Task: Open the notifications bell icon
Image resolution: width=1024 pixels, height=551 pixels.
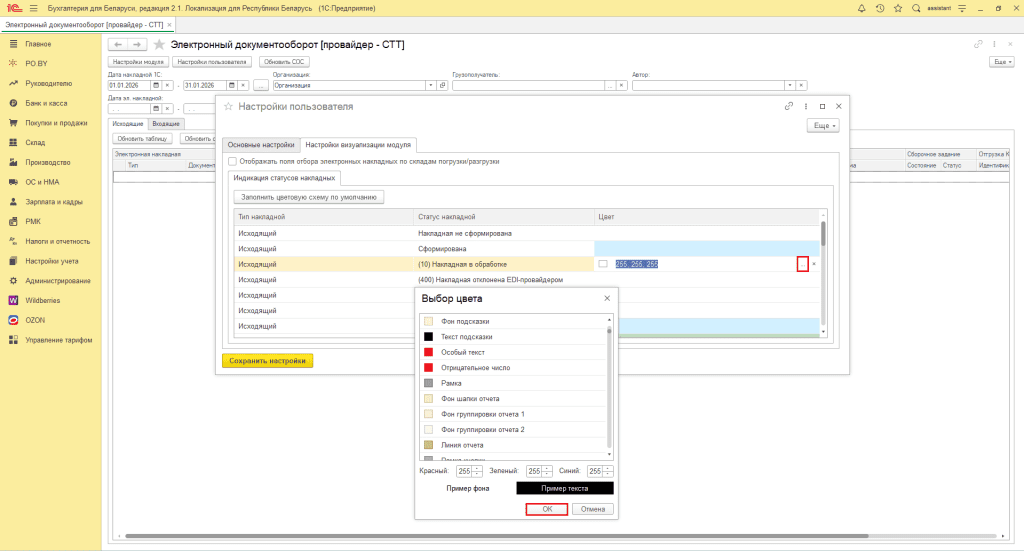Action: point(862,8)
